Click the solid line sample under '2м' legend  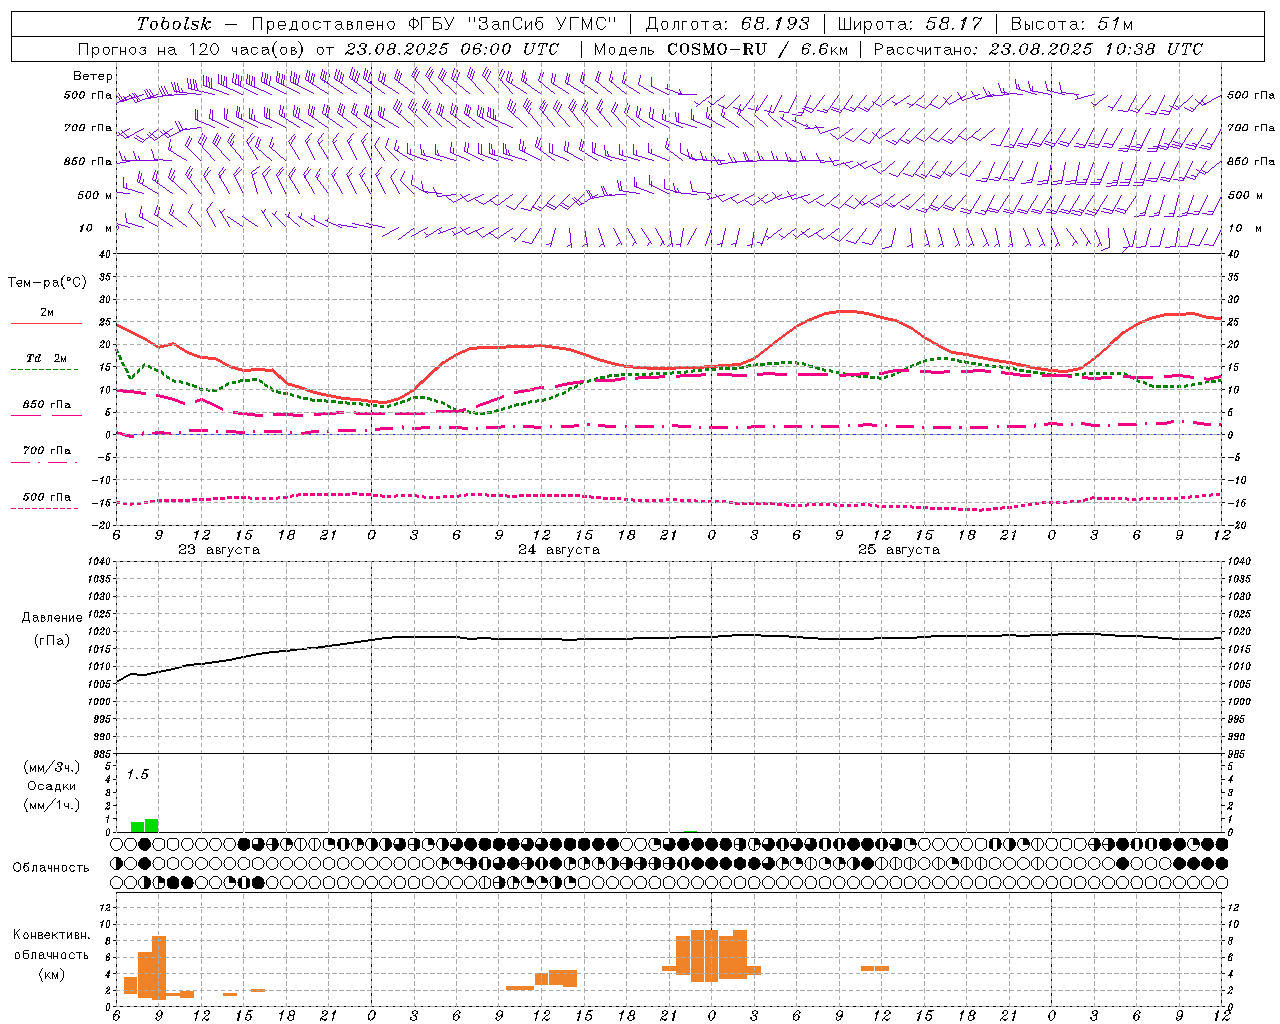click(x=46, y=324)
